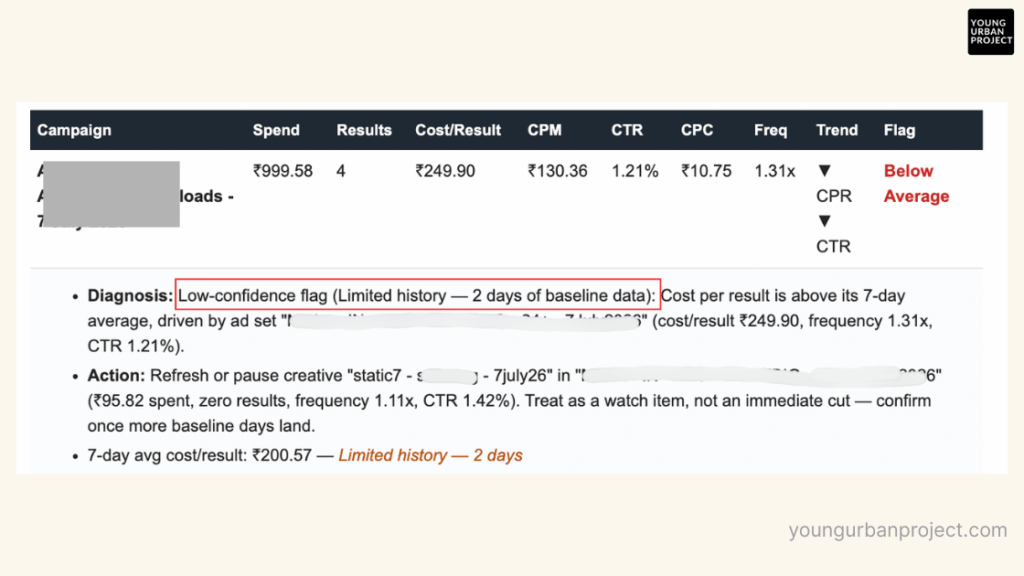Click the 7-day avg cost/result ₹200.57 text
The height and width of the screenshot is (576, 1024).
coord(199,455)
